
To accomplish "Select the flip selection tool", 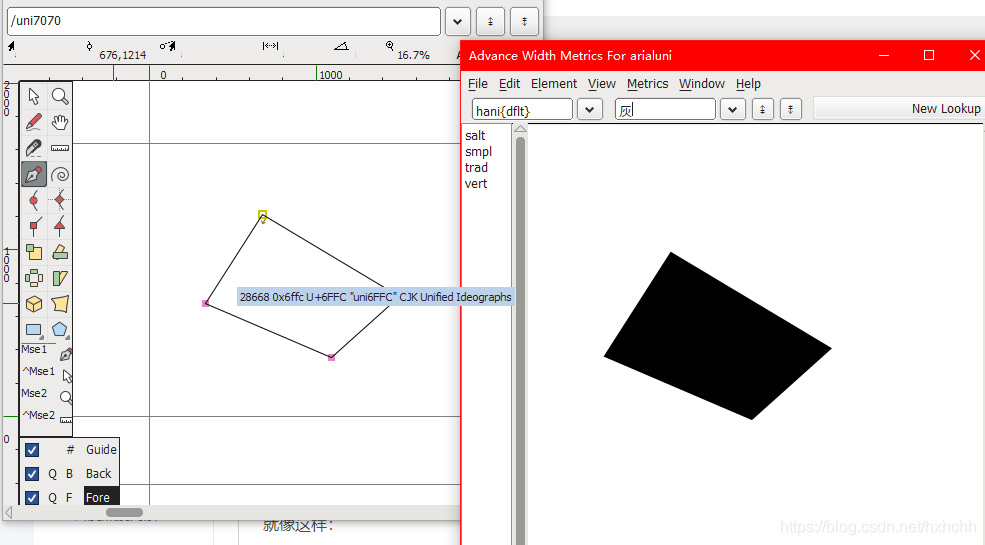I will (34, 278).
